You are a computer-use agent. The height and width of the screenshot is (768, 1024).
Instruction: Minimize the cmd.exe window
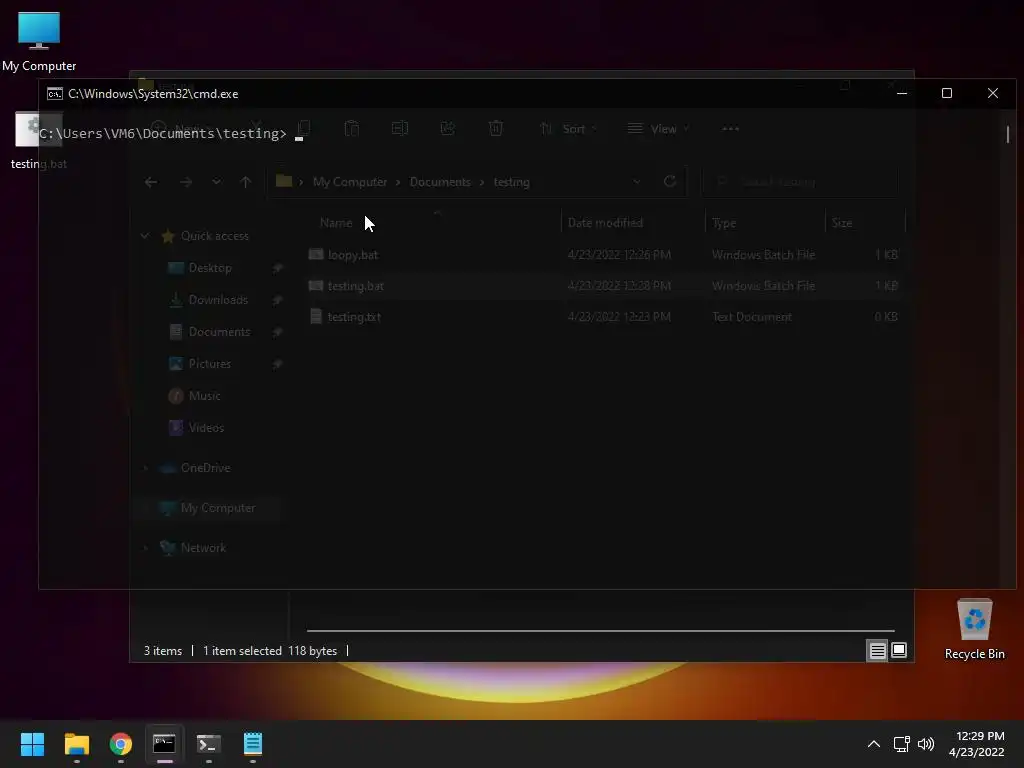902,93
